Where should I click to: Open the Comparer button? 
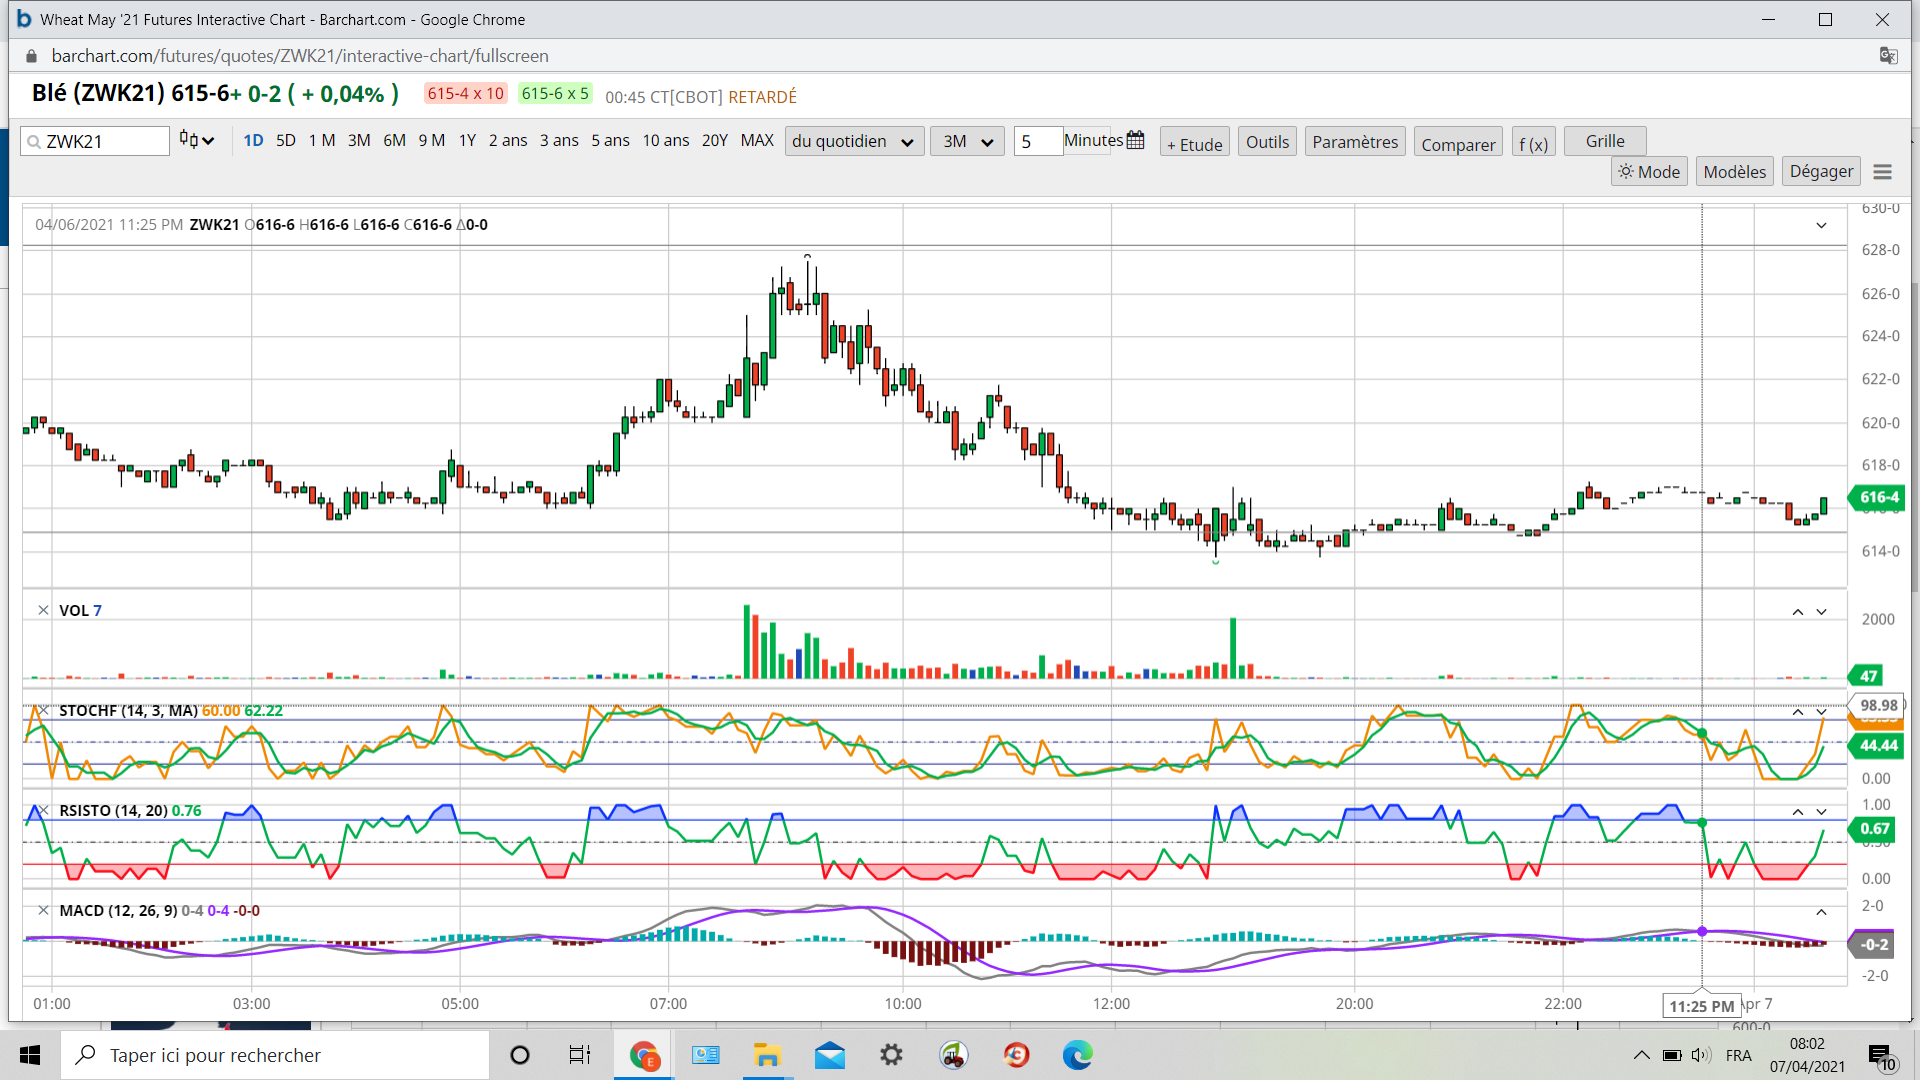click(x=1457, y=144)
